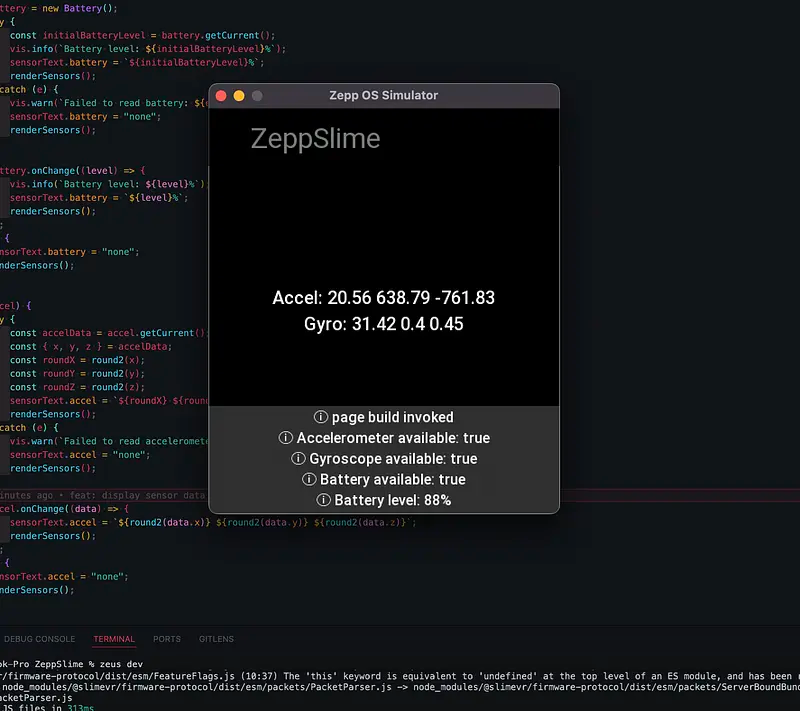
Task: Focus the "Zepp OS Simulator" title bar
Action: click(383, 96)
